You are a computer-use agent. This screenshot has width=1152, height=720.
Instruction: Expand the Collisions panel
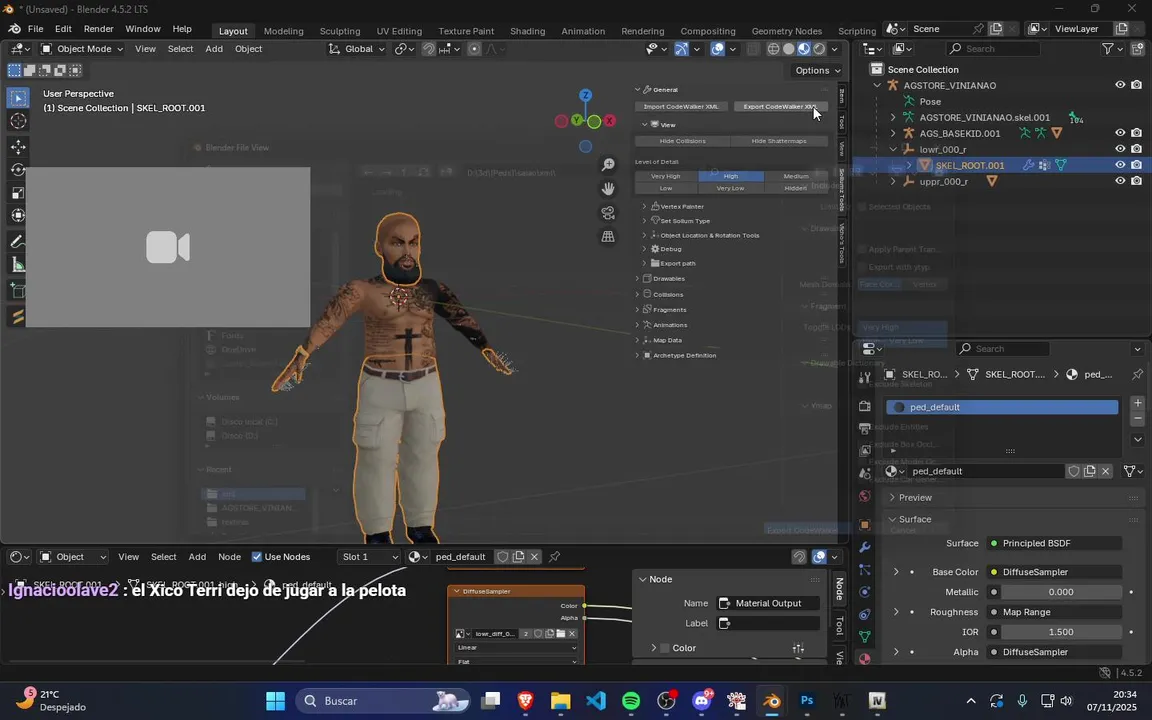pos(668,294)
